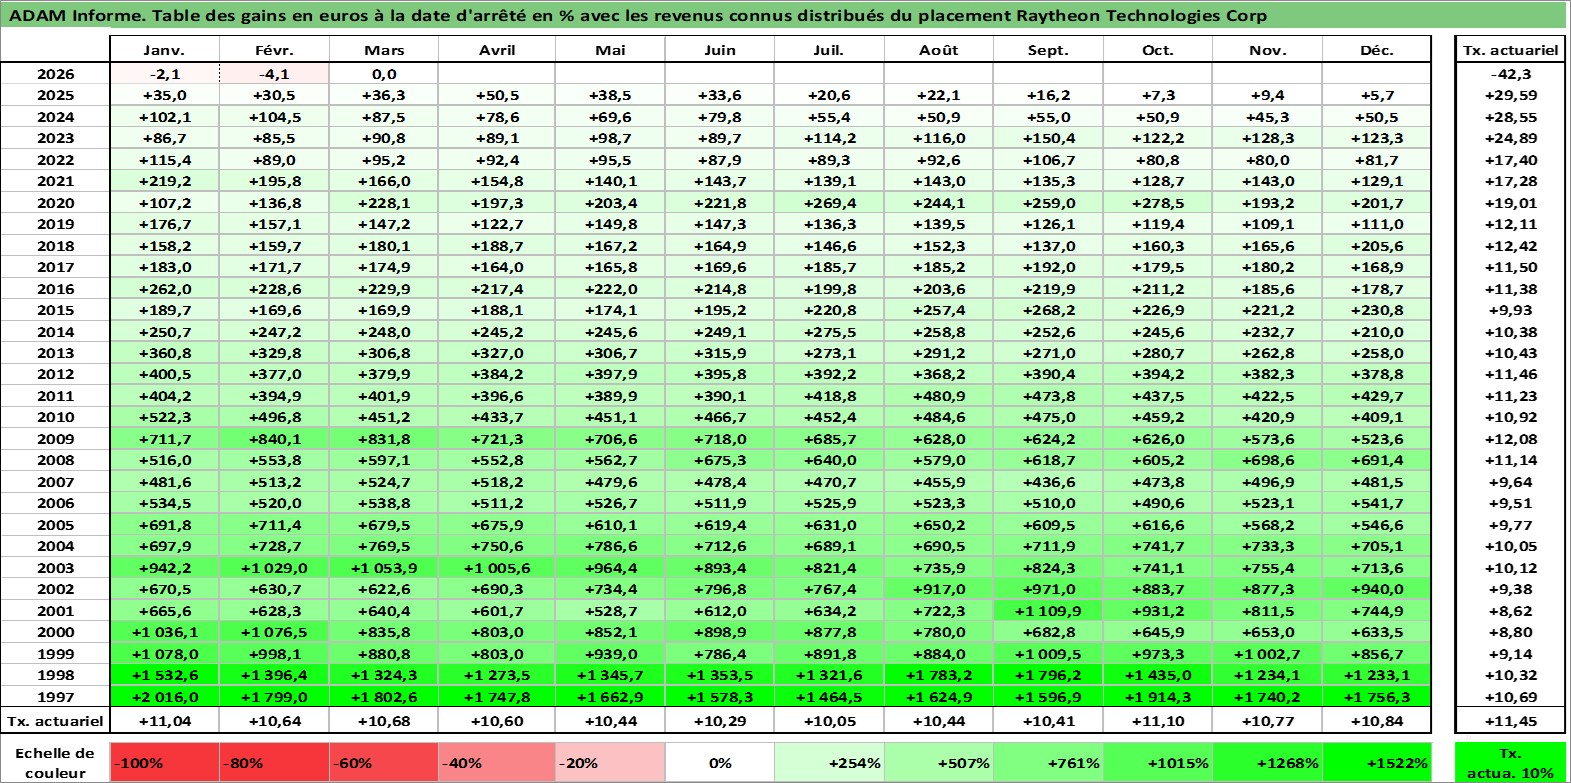Click the +24,89 actuarial rate for 2023

(x=1510, y=138)
